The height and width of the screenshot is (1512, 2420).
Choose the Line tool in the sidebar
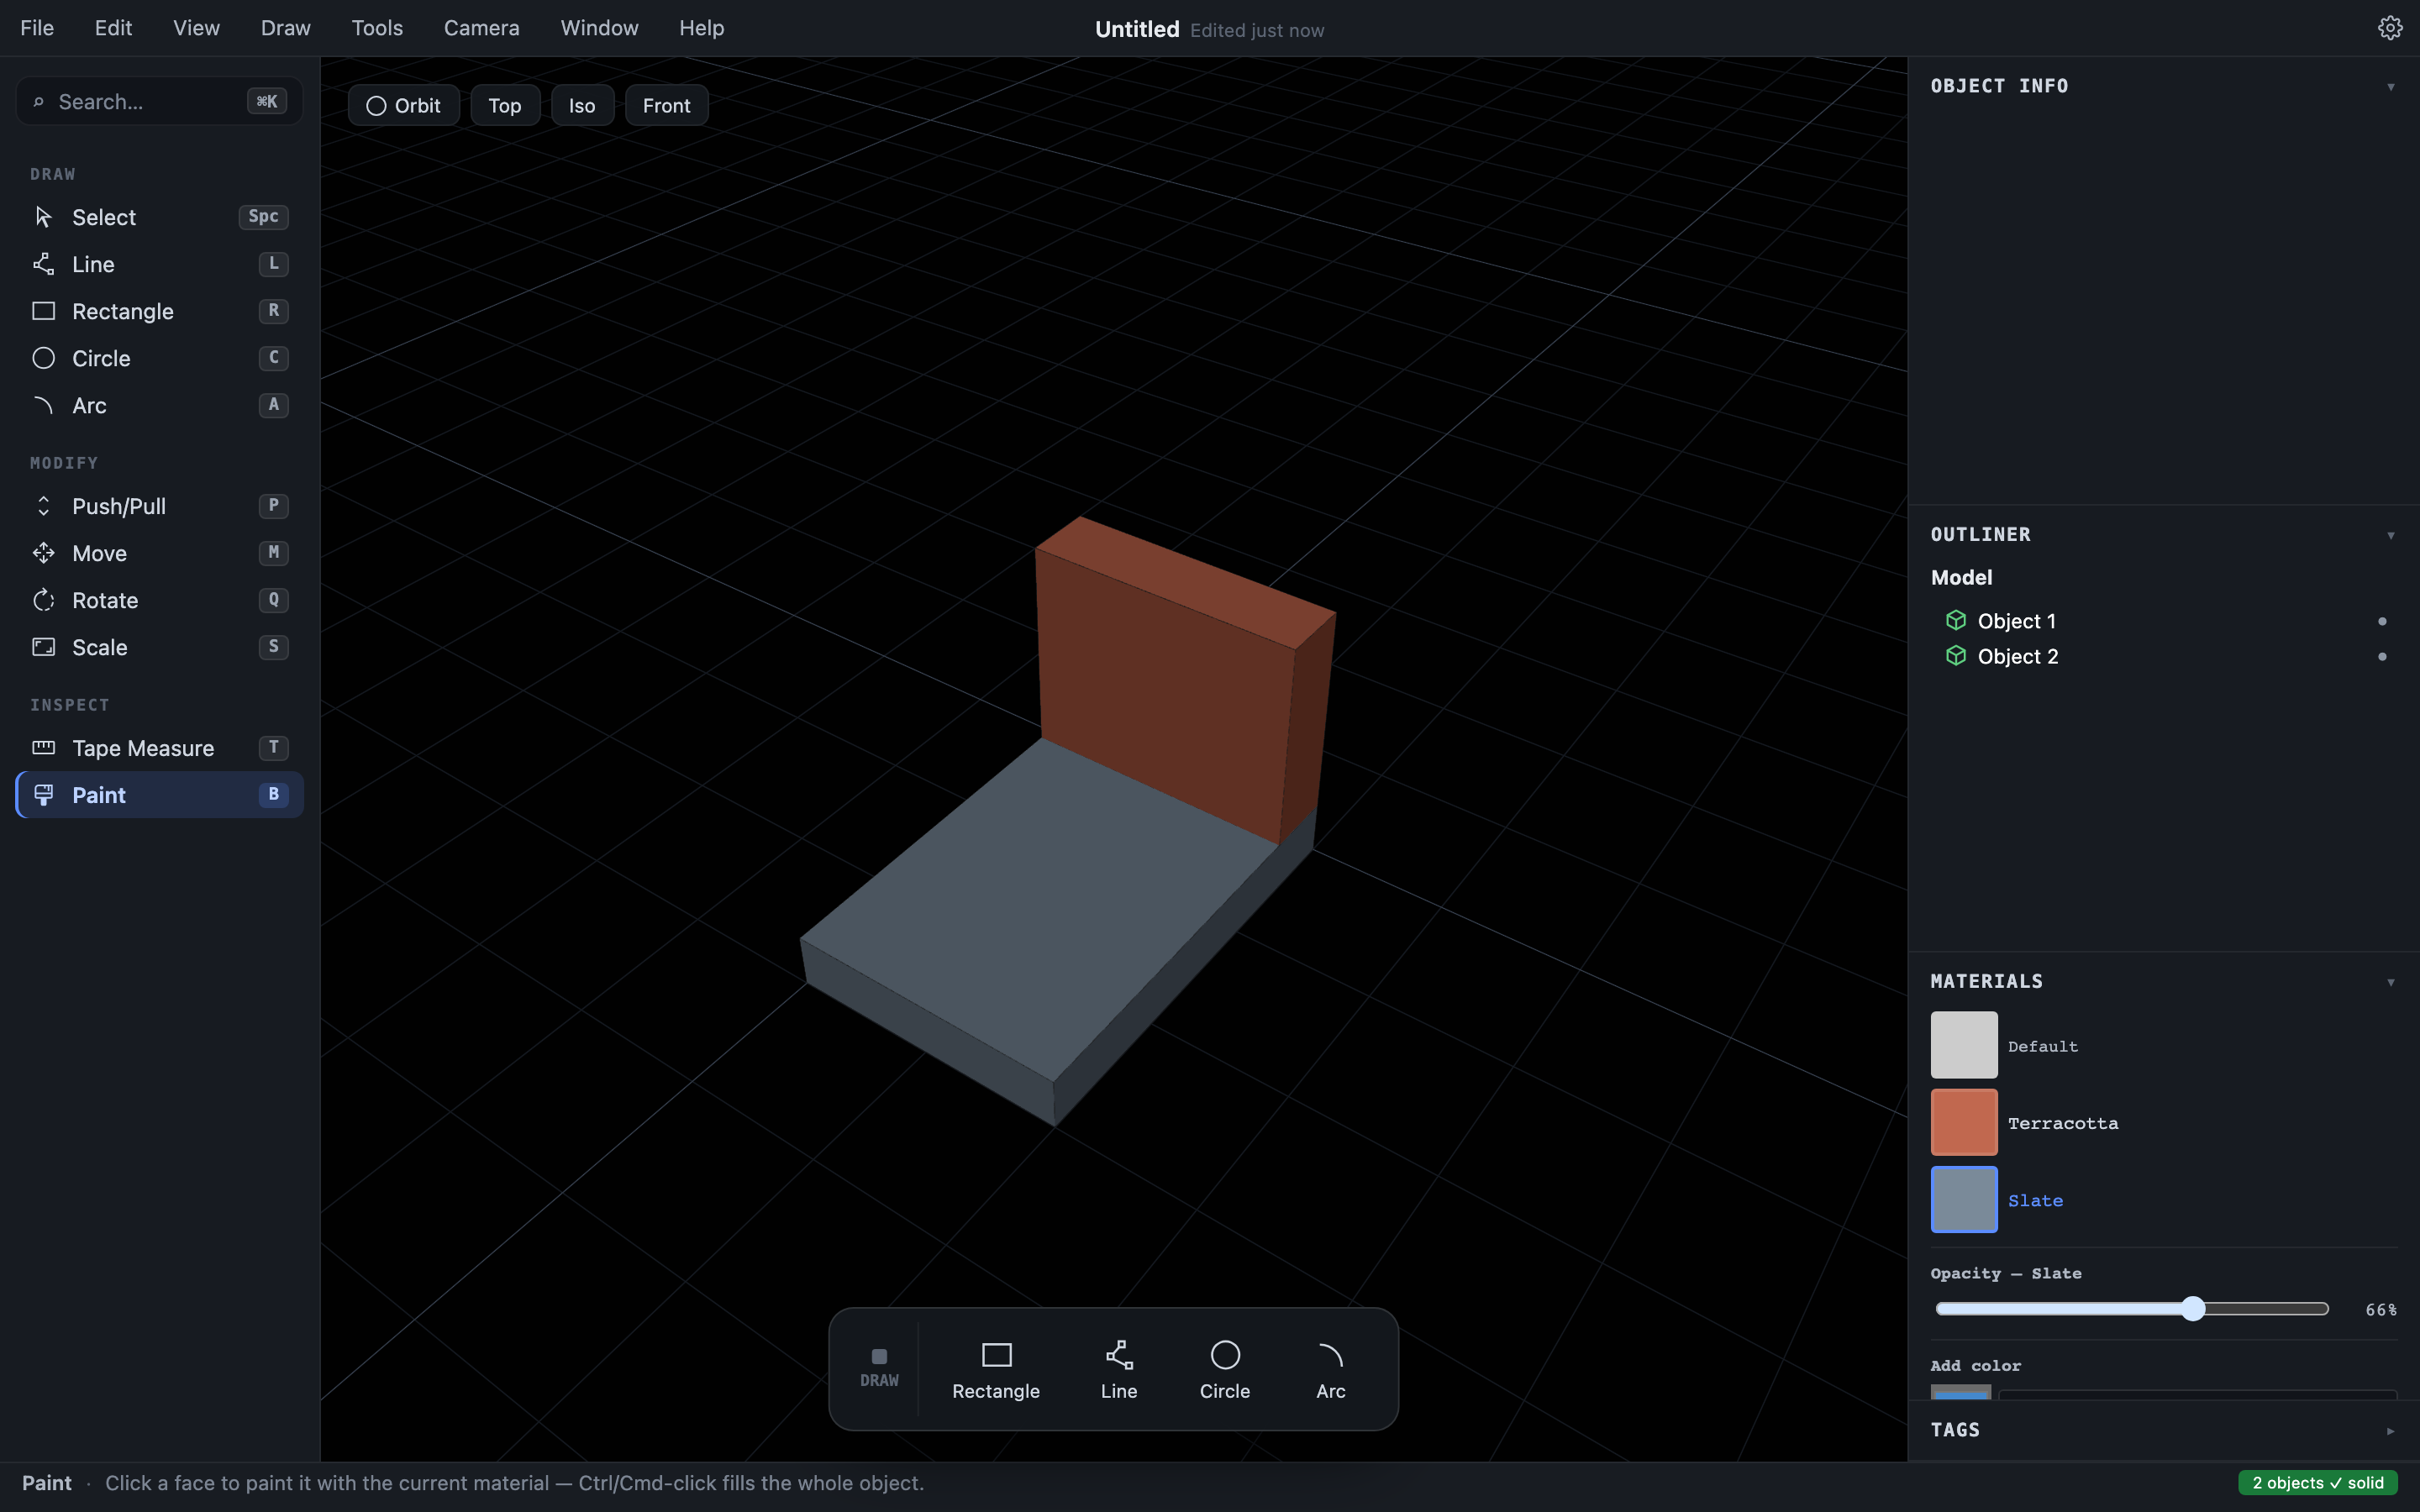pos(160,264)
